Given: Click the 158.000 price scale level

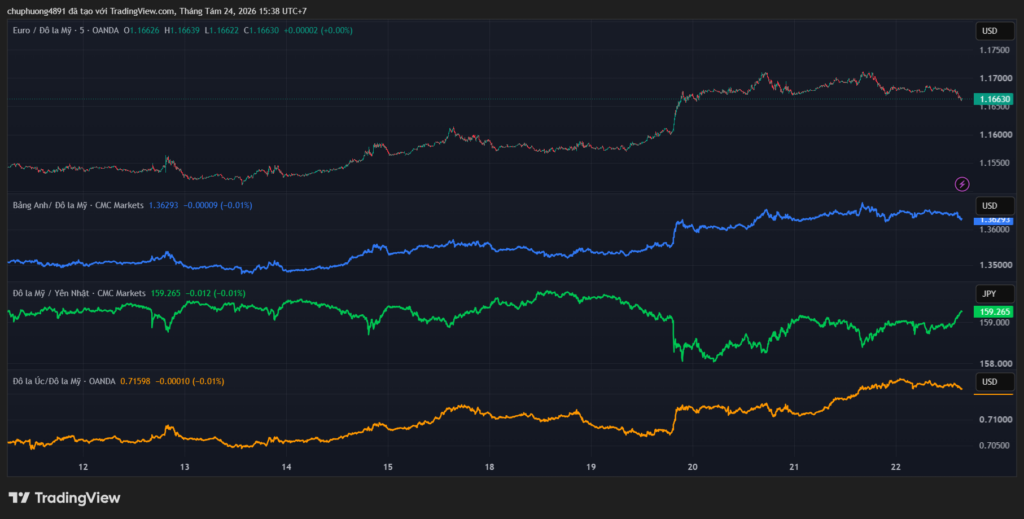Looking at the screenshot, I should click(994, 364).
